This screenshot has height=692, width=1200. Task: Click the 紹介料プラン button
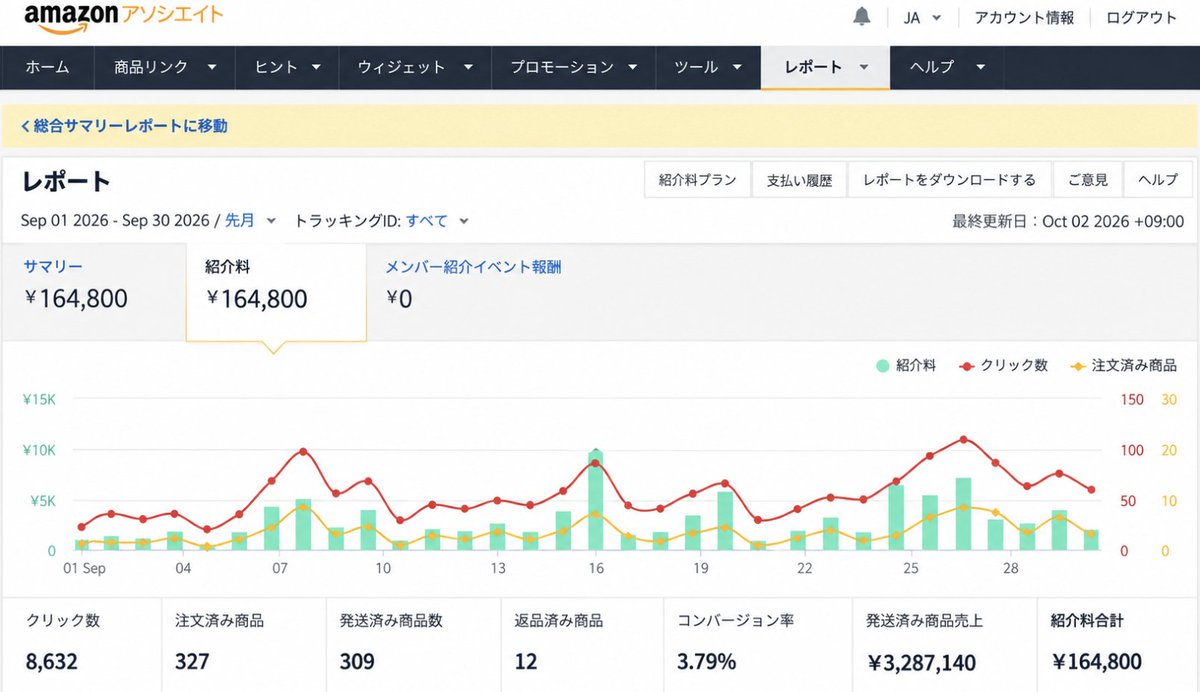697,180
